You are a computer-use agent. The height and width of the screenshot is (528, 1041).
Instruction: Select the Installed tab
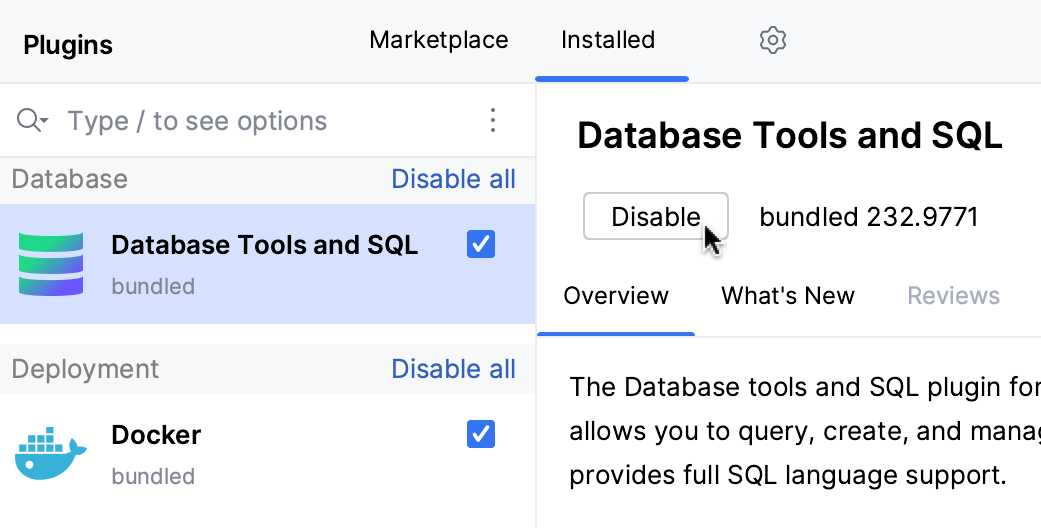[608, 40]
